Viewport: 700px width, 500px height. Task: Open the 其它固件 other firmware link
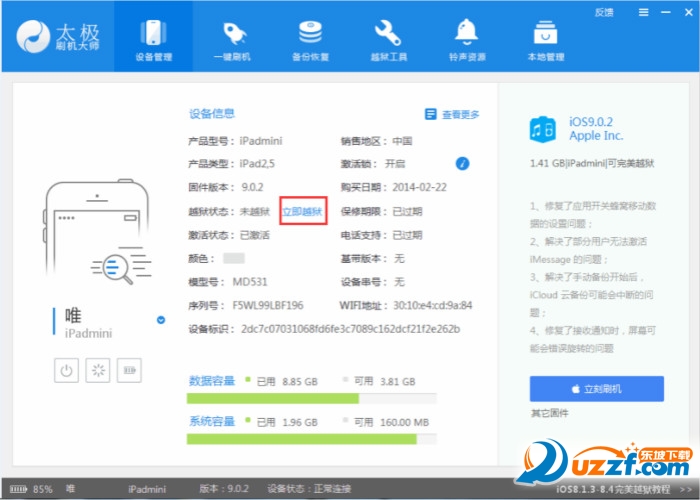[550, 413]
